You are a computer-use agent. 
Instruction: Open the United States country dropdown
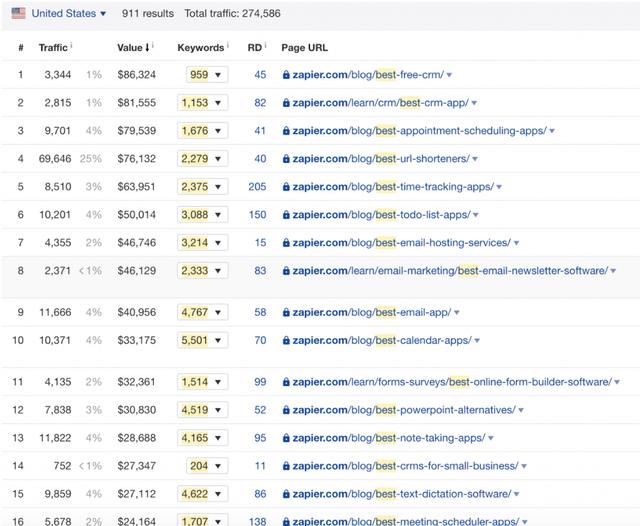[69, 13]
